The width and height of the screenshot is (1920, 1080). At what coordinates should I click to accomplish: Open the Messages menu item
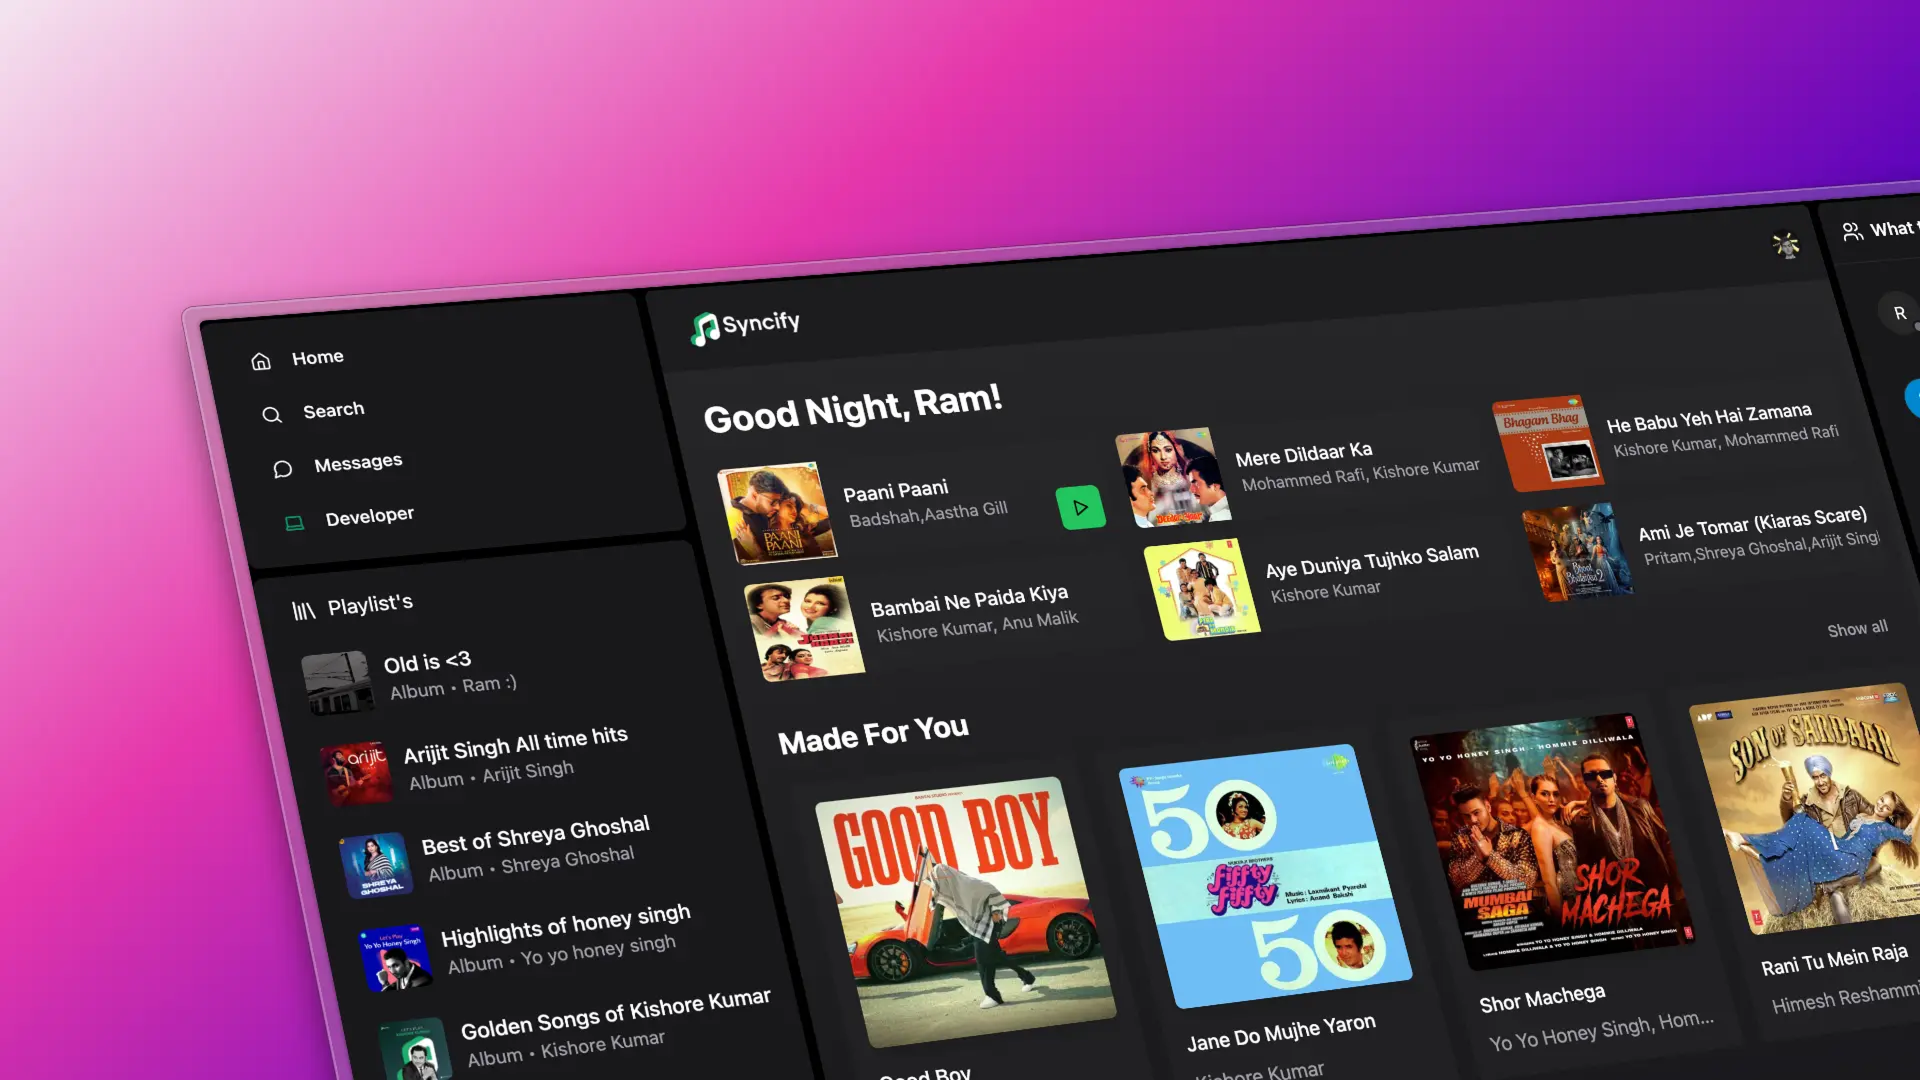358,462
